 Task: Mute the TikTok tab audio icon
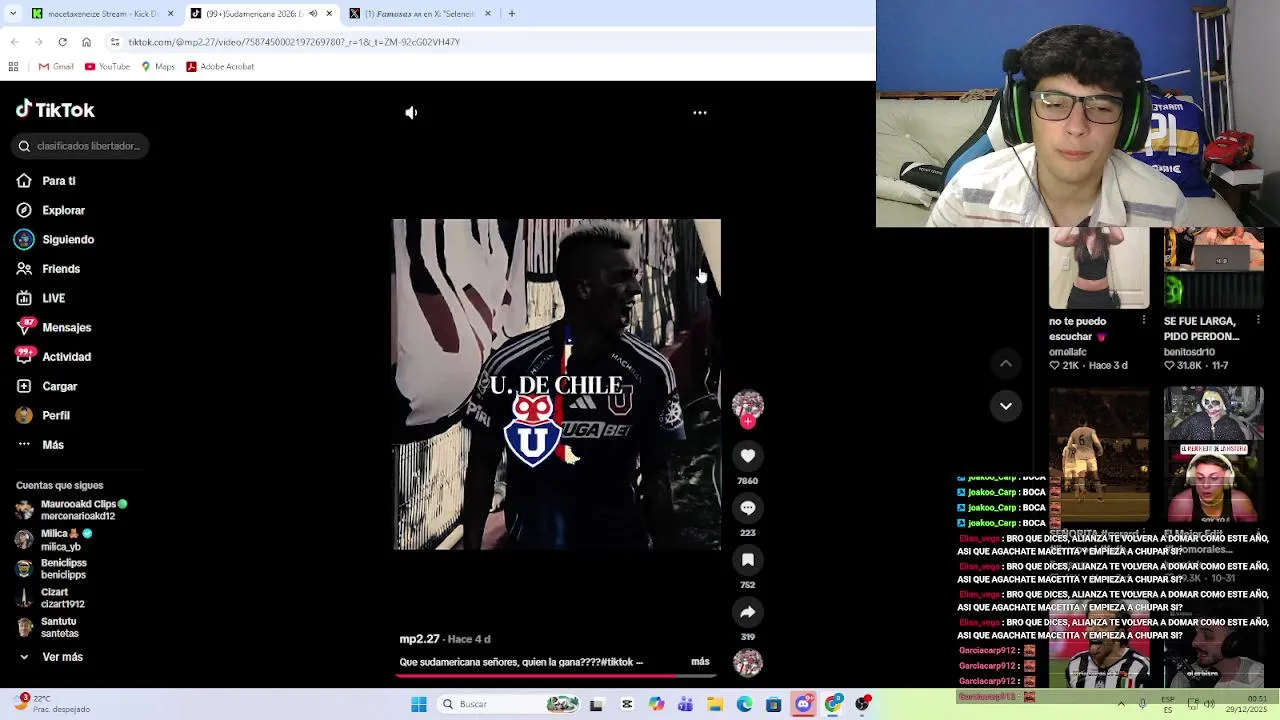pos(313,14)
